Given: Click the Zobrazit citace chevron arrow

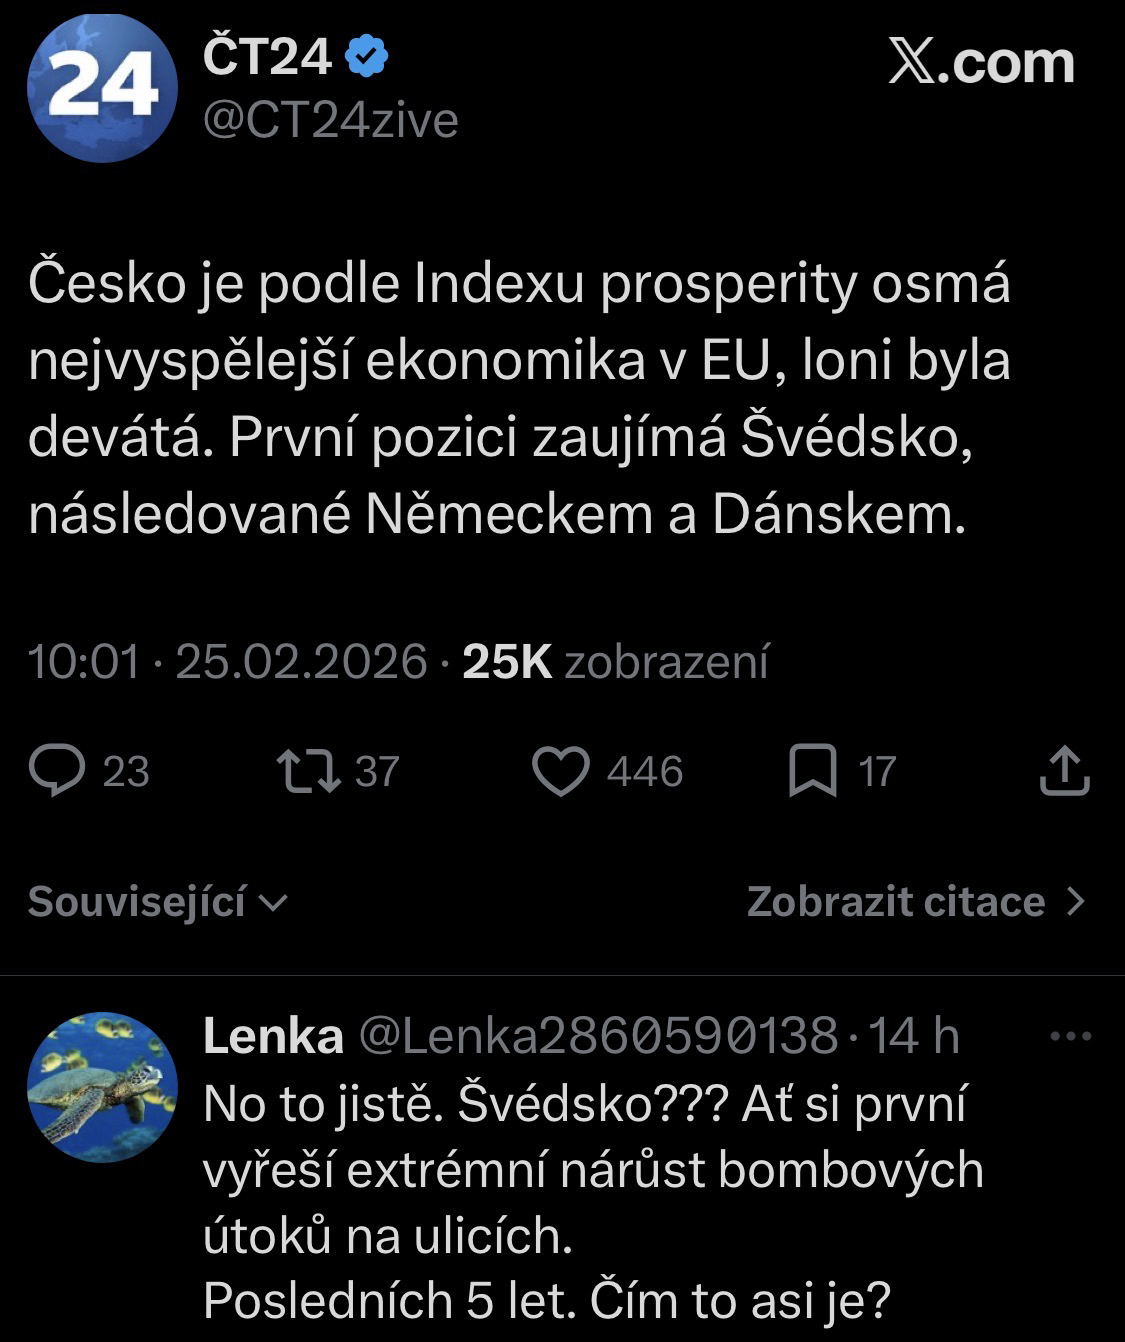Looking at the screenshot, I should pyautogui.click(x=1076, y=902).
